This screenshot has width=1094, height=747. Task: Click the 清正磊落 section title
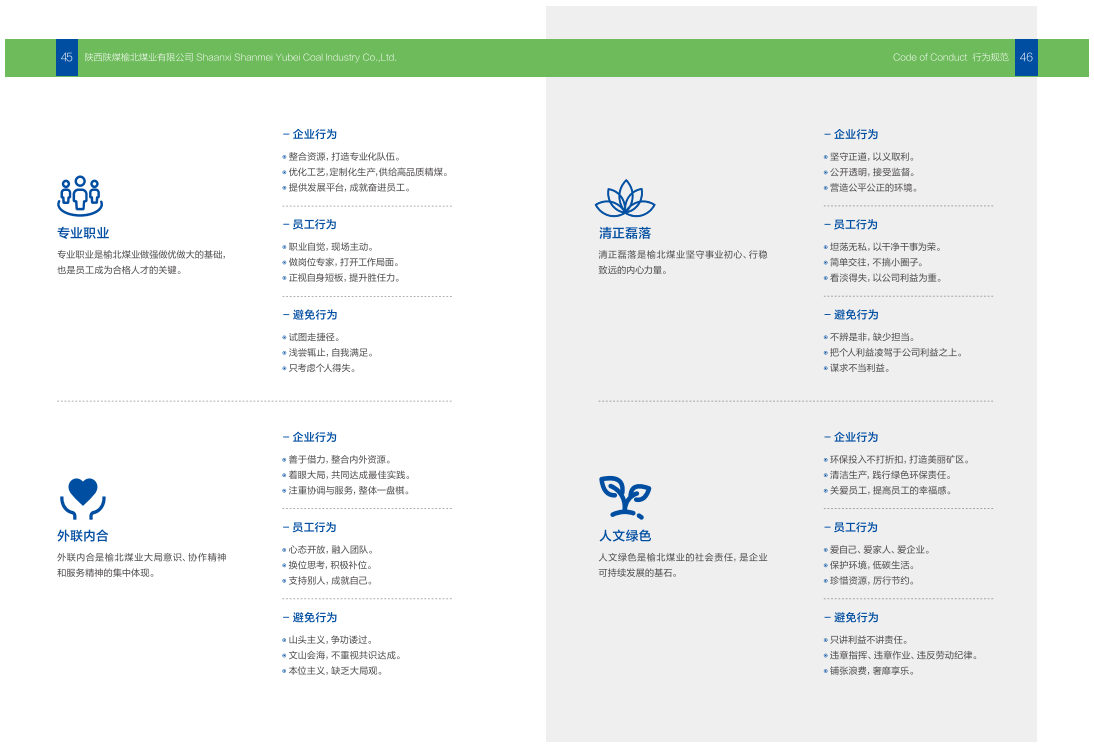click(x=625, y=233)
